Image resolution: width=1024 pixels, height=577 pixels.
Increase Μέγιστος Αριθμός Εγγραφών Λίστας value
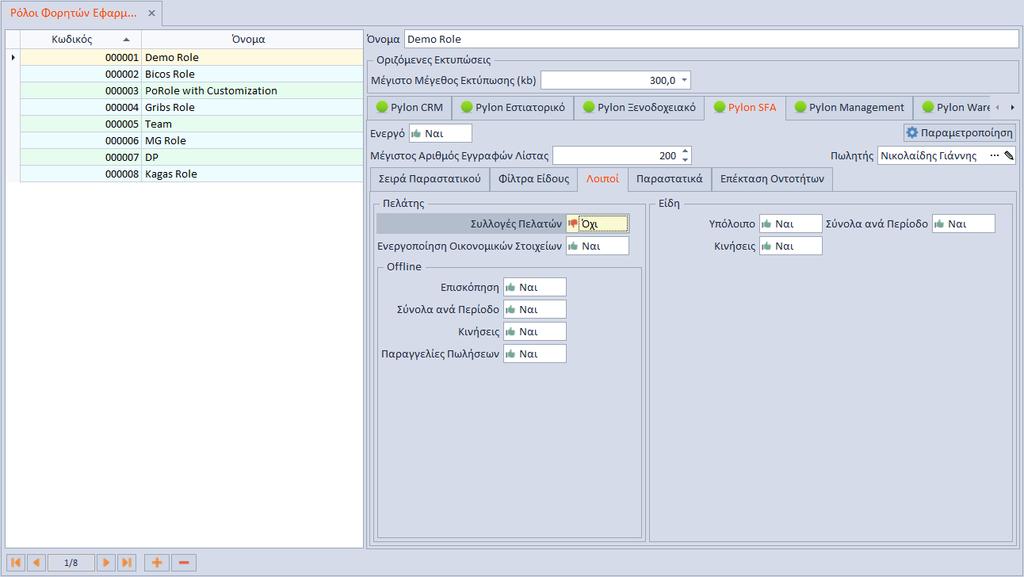pos(685,151)
